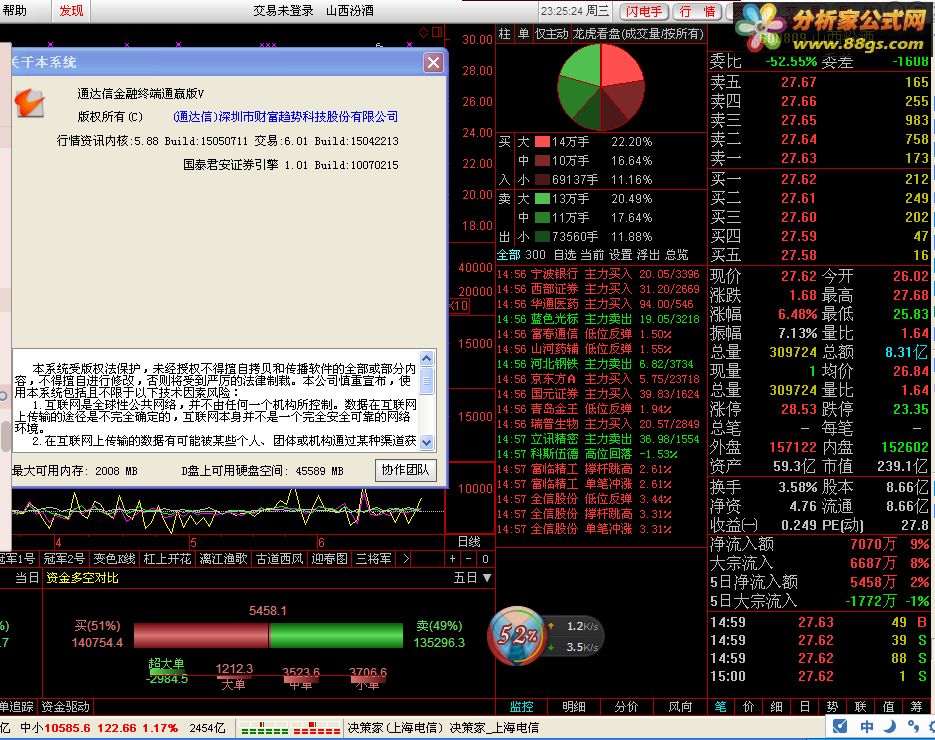This screenshot has height=740, width=935.
Task: Select the 势 tab
Action: pyautogui.click(x=832, y=707)
